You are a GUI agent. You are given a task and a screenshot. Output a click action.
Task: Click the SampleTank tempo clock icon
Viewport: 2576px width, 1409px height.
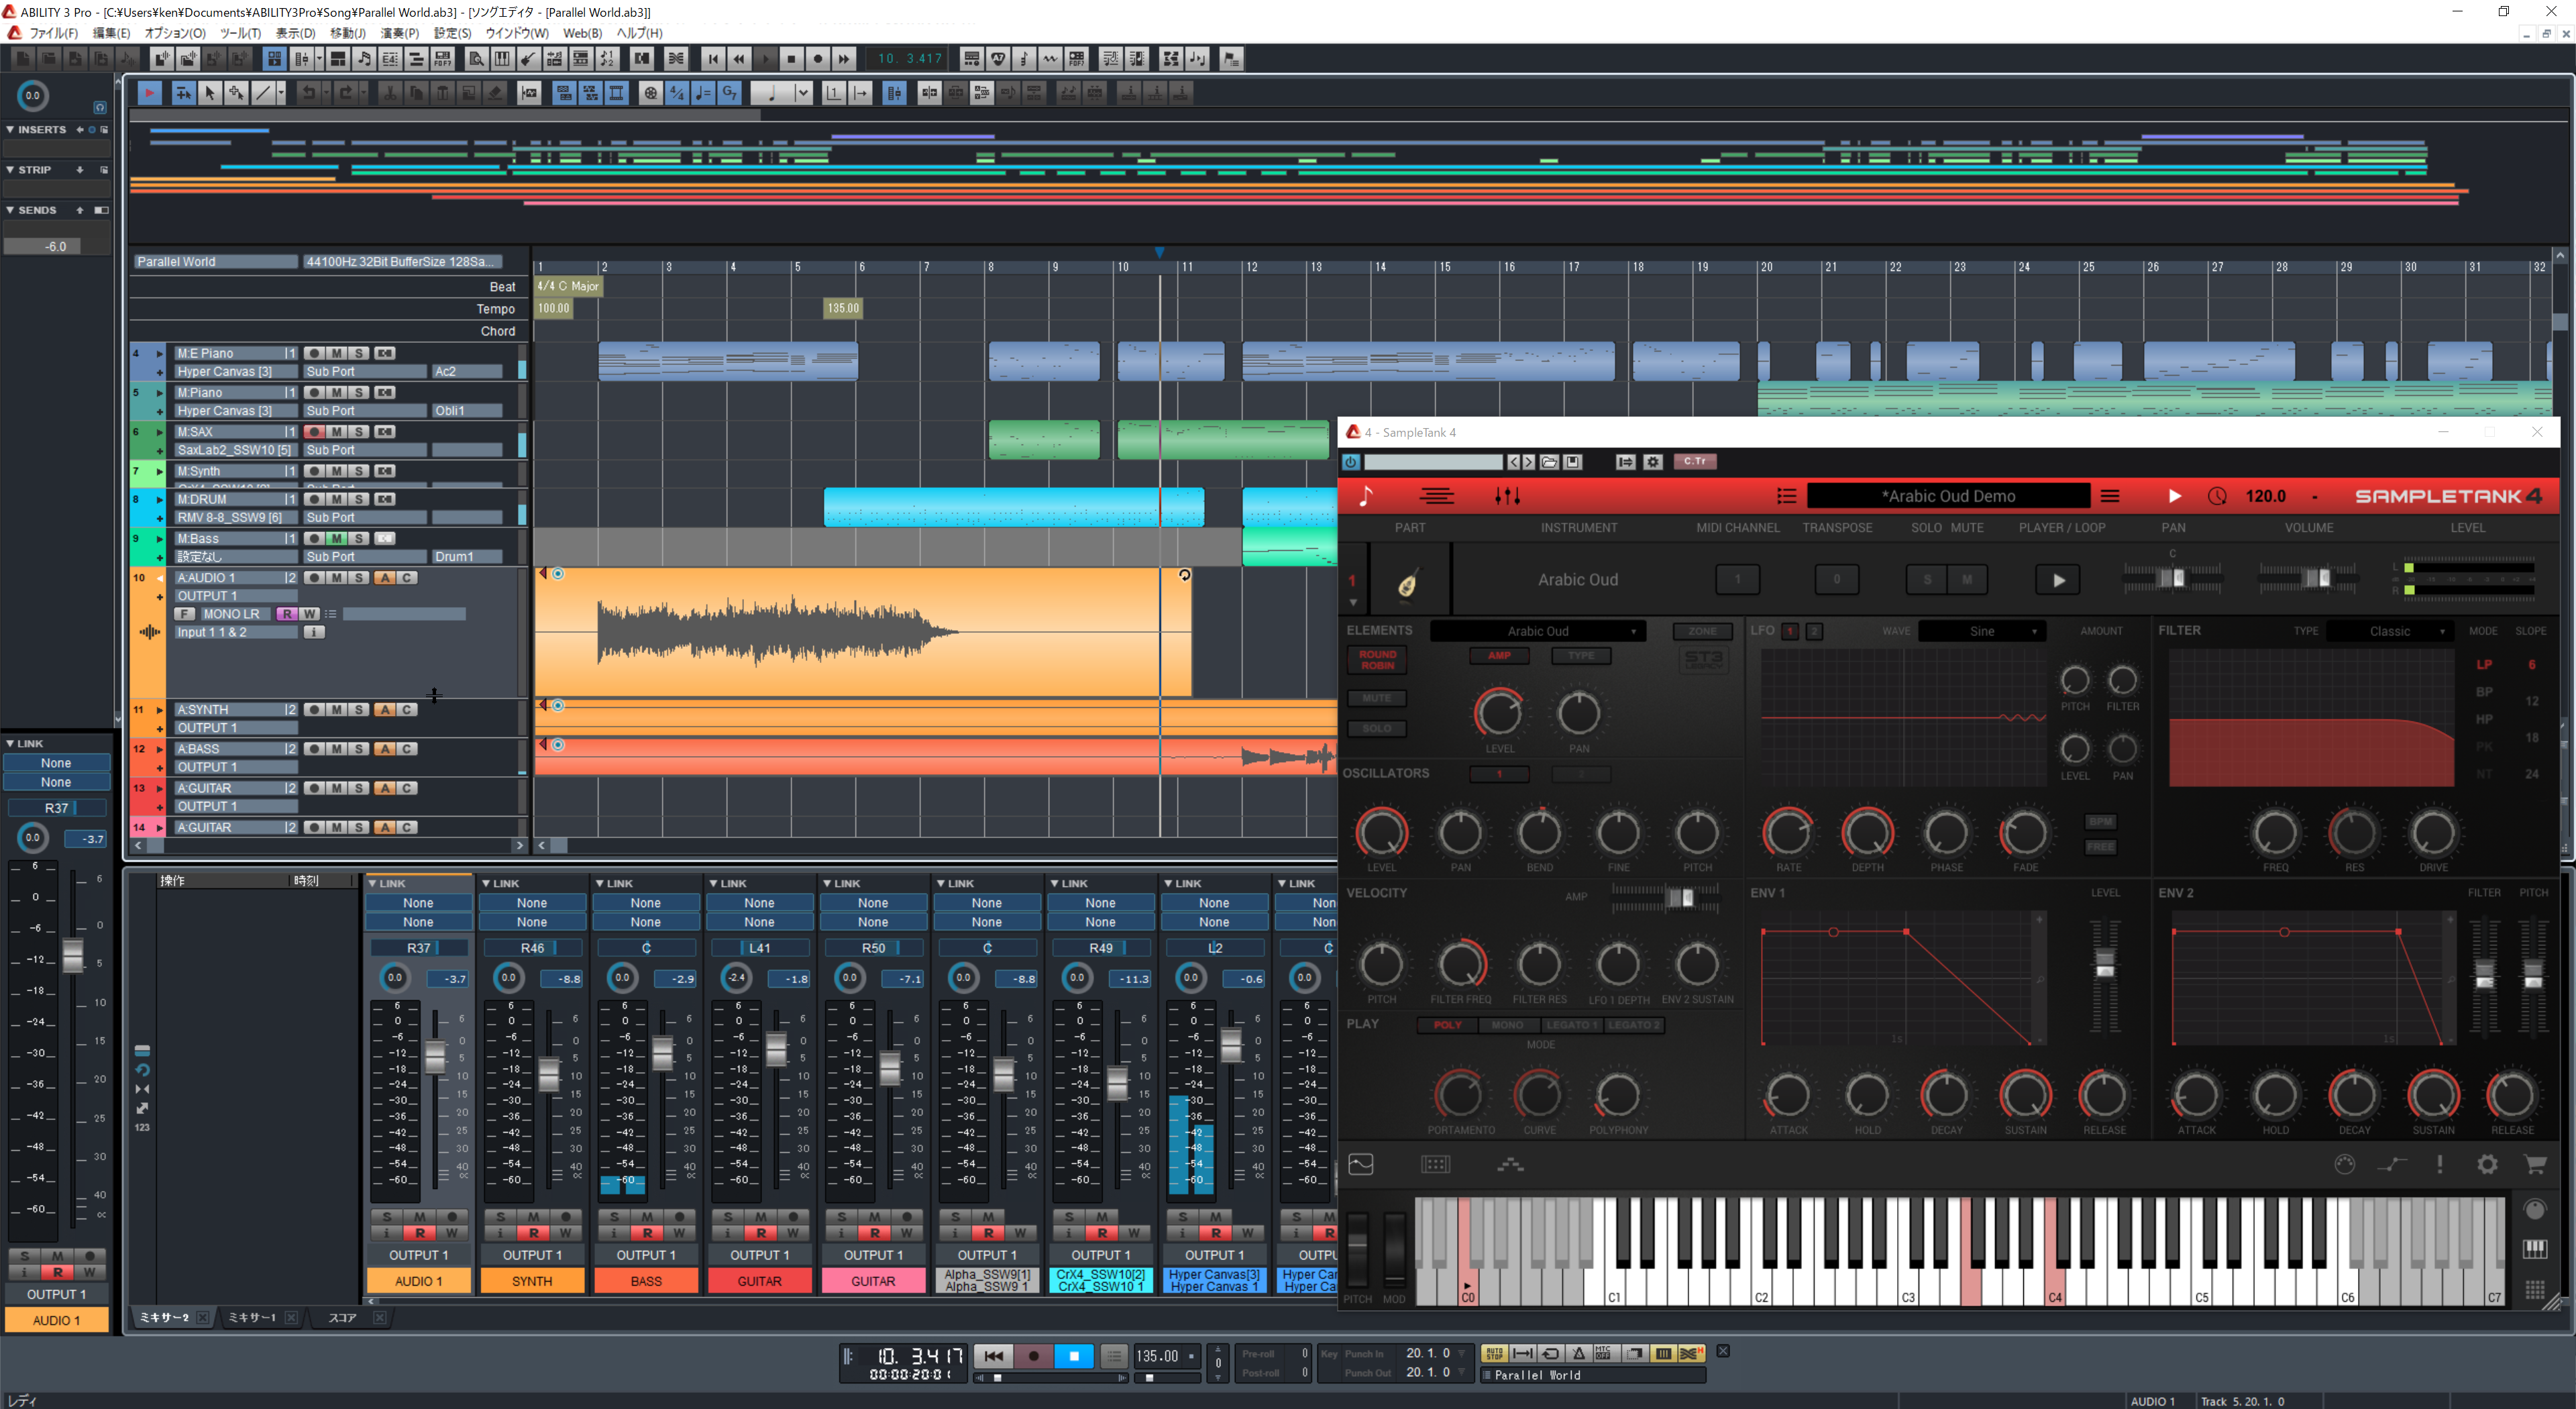click(x=2217, y=496)
